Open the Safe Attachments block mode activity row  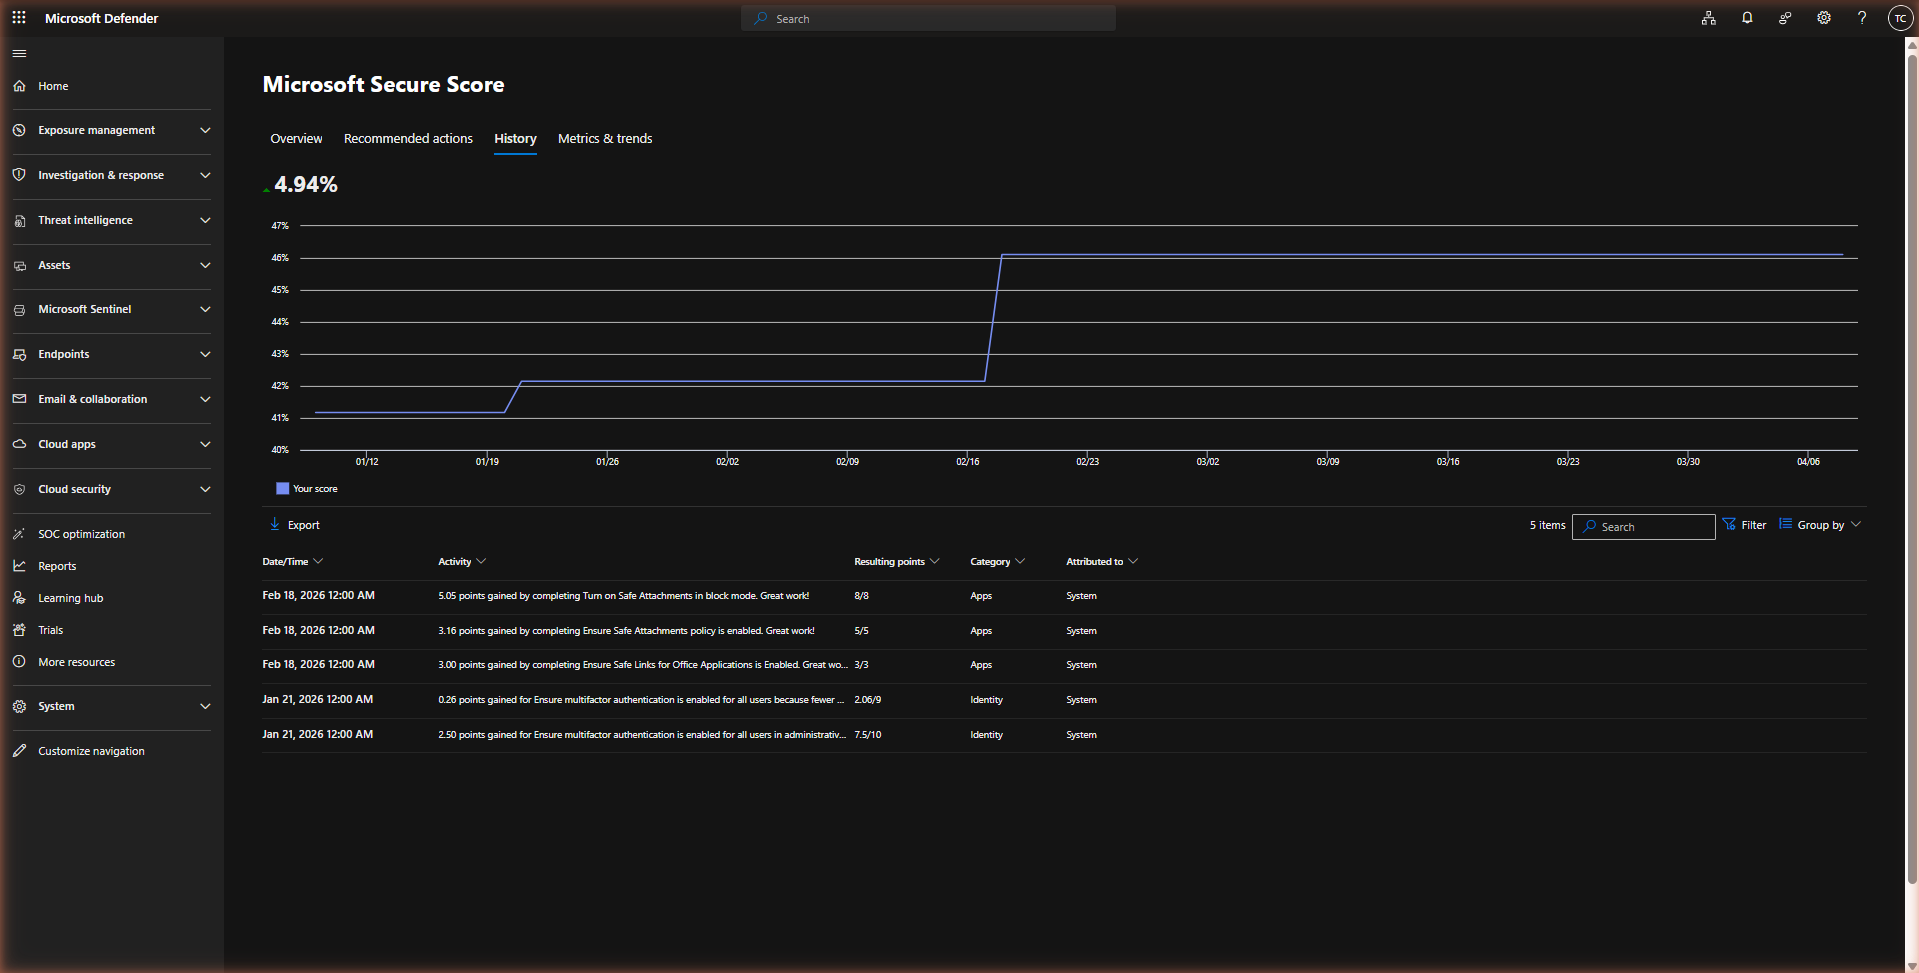(1064, 596)
